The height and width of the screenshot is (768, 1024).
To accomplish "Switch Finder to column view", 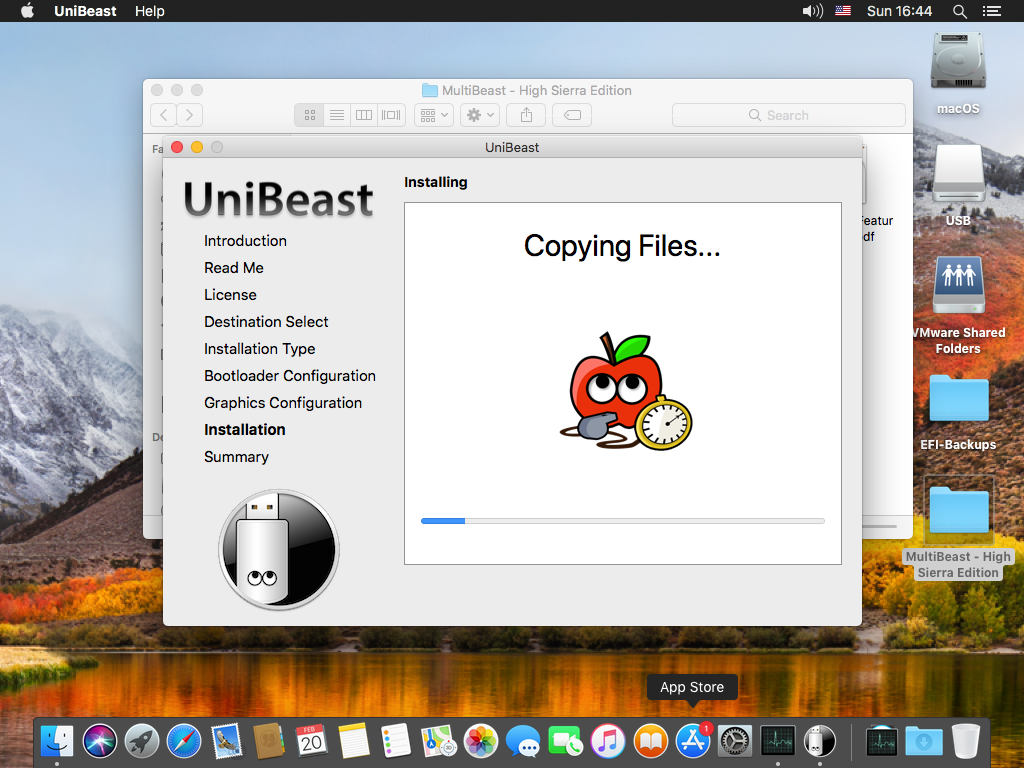I will (364, 115).
